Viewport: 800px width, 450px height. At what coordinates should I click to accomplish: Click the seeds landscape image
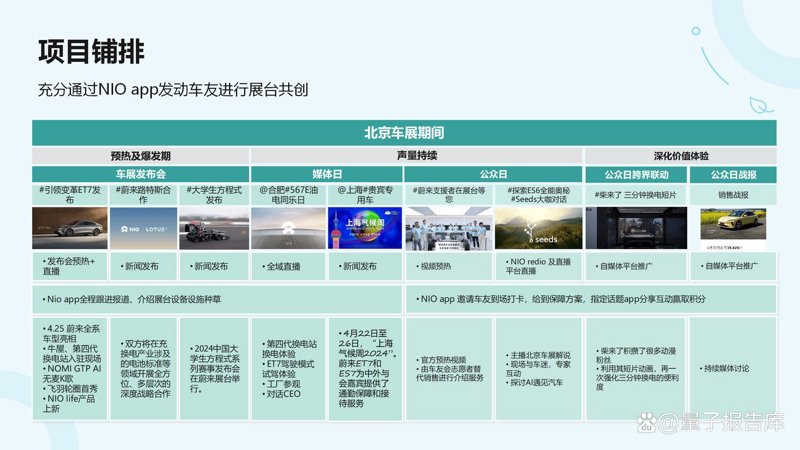538,228
